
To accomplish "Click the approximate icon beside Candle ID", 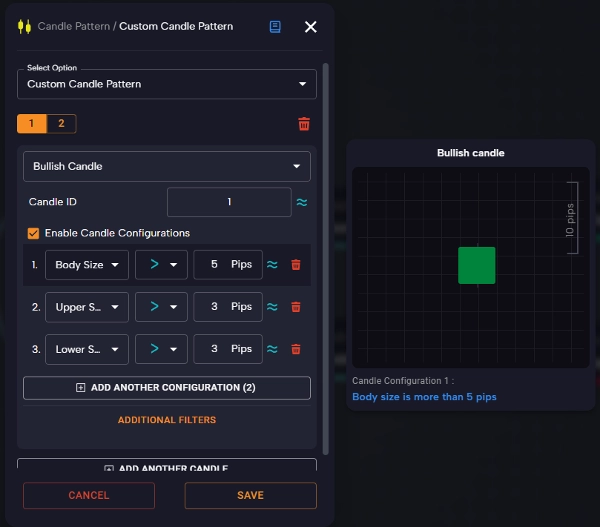I will (302, 202).
